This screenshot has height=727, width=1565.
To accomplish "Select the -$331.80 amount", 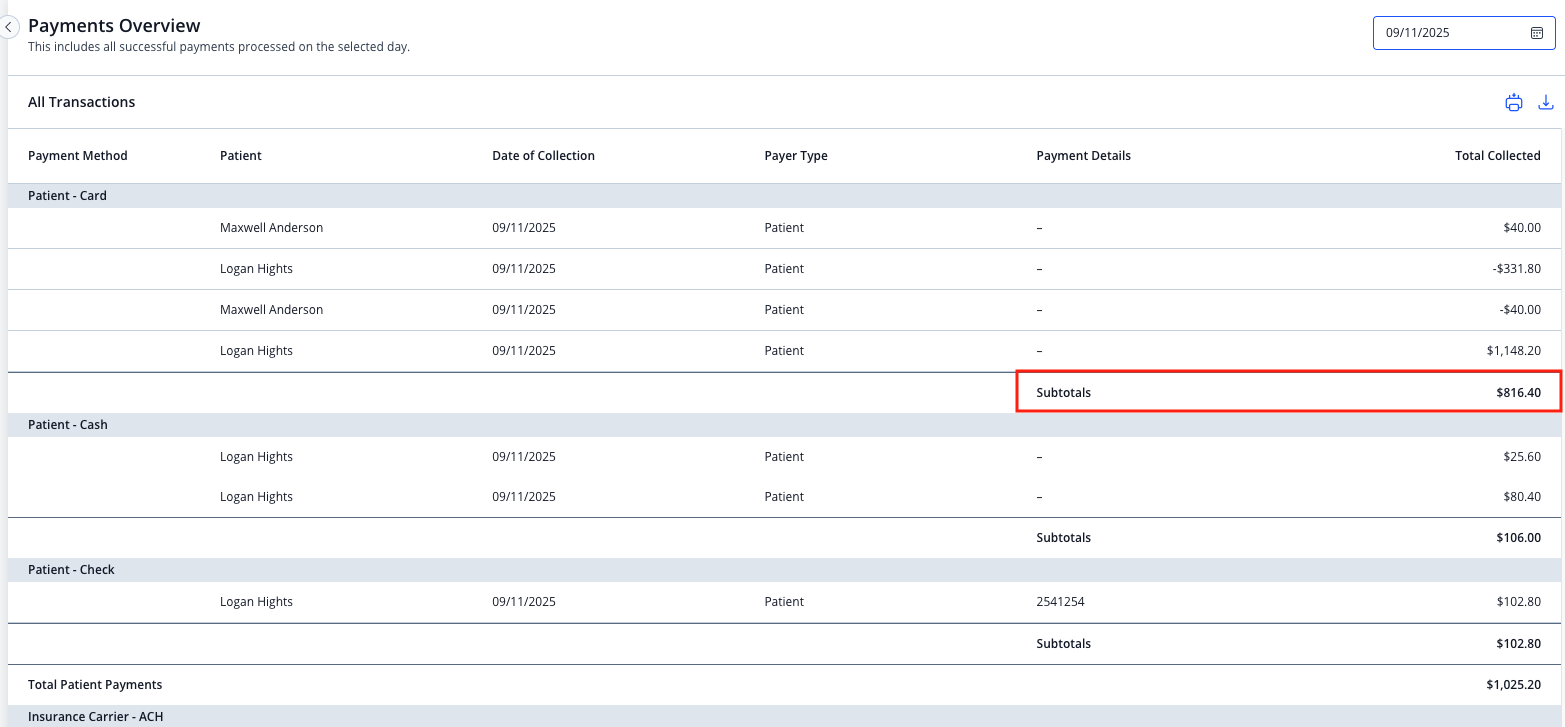I will pos(1517,269).
